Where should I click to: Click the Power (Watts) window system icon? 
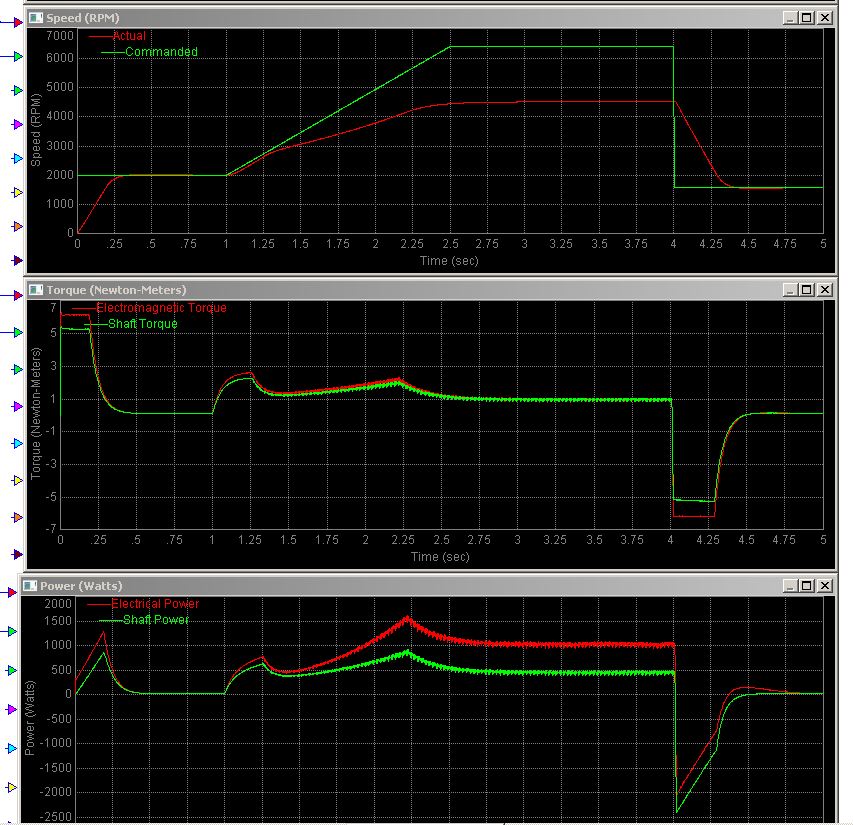click(x=30, y=586)
